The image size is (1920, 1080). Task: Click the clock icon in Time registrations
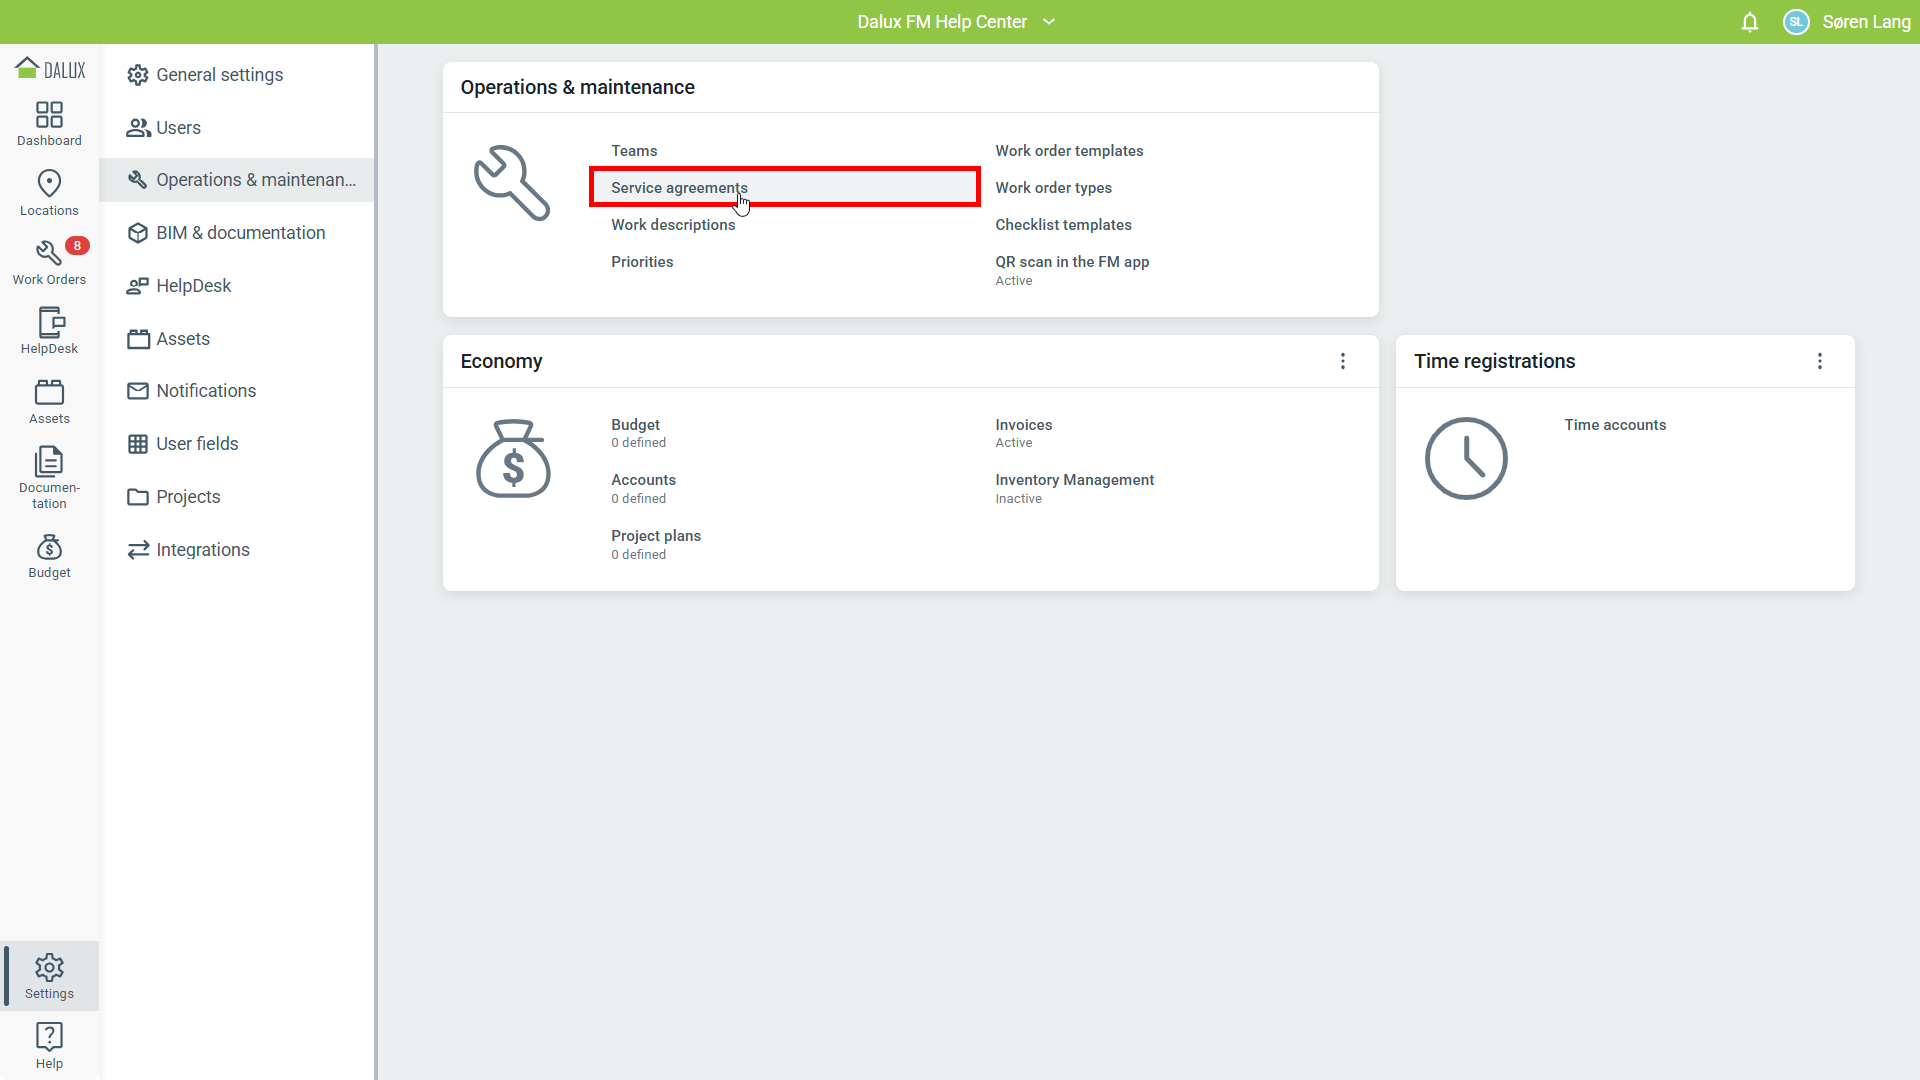[x=1466, y=459]
